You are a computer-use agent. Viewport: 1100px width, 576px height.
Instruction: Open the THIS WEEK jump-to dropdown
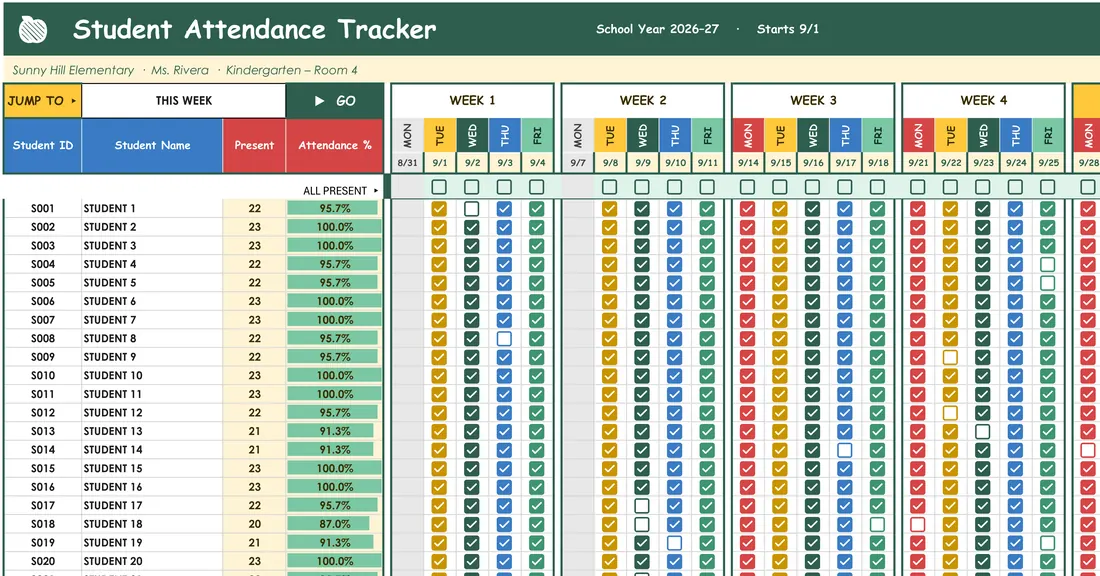184,100
